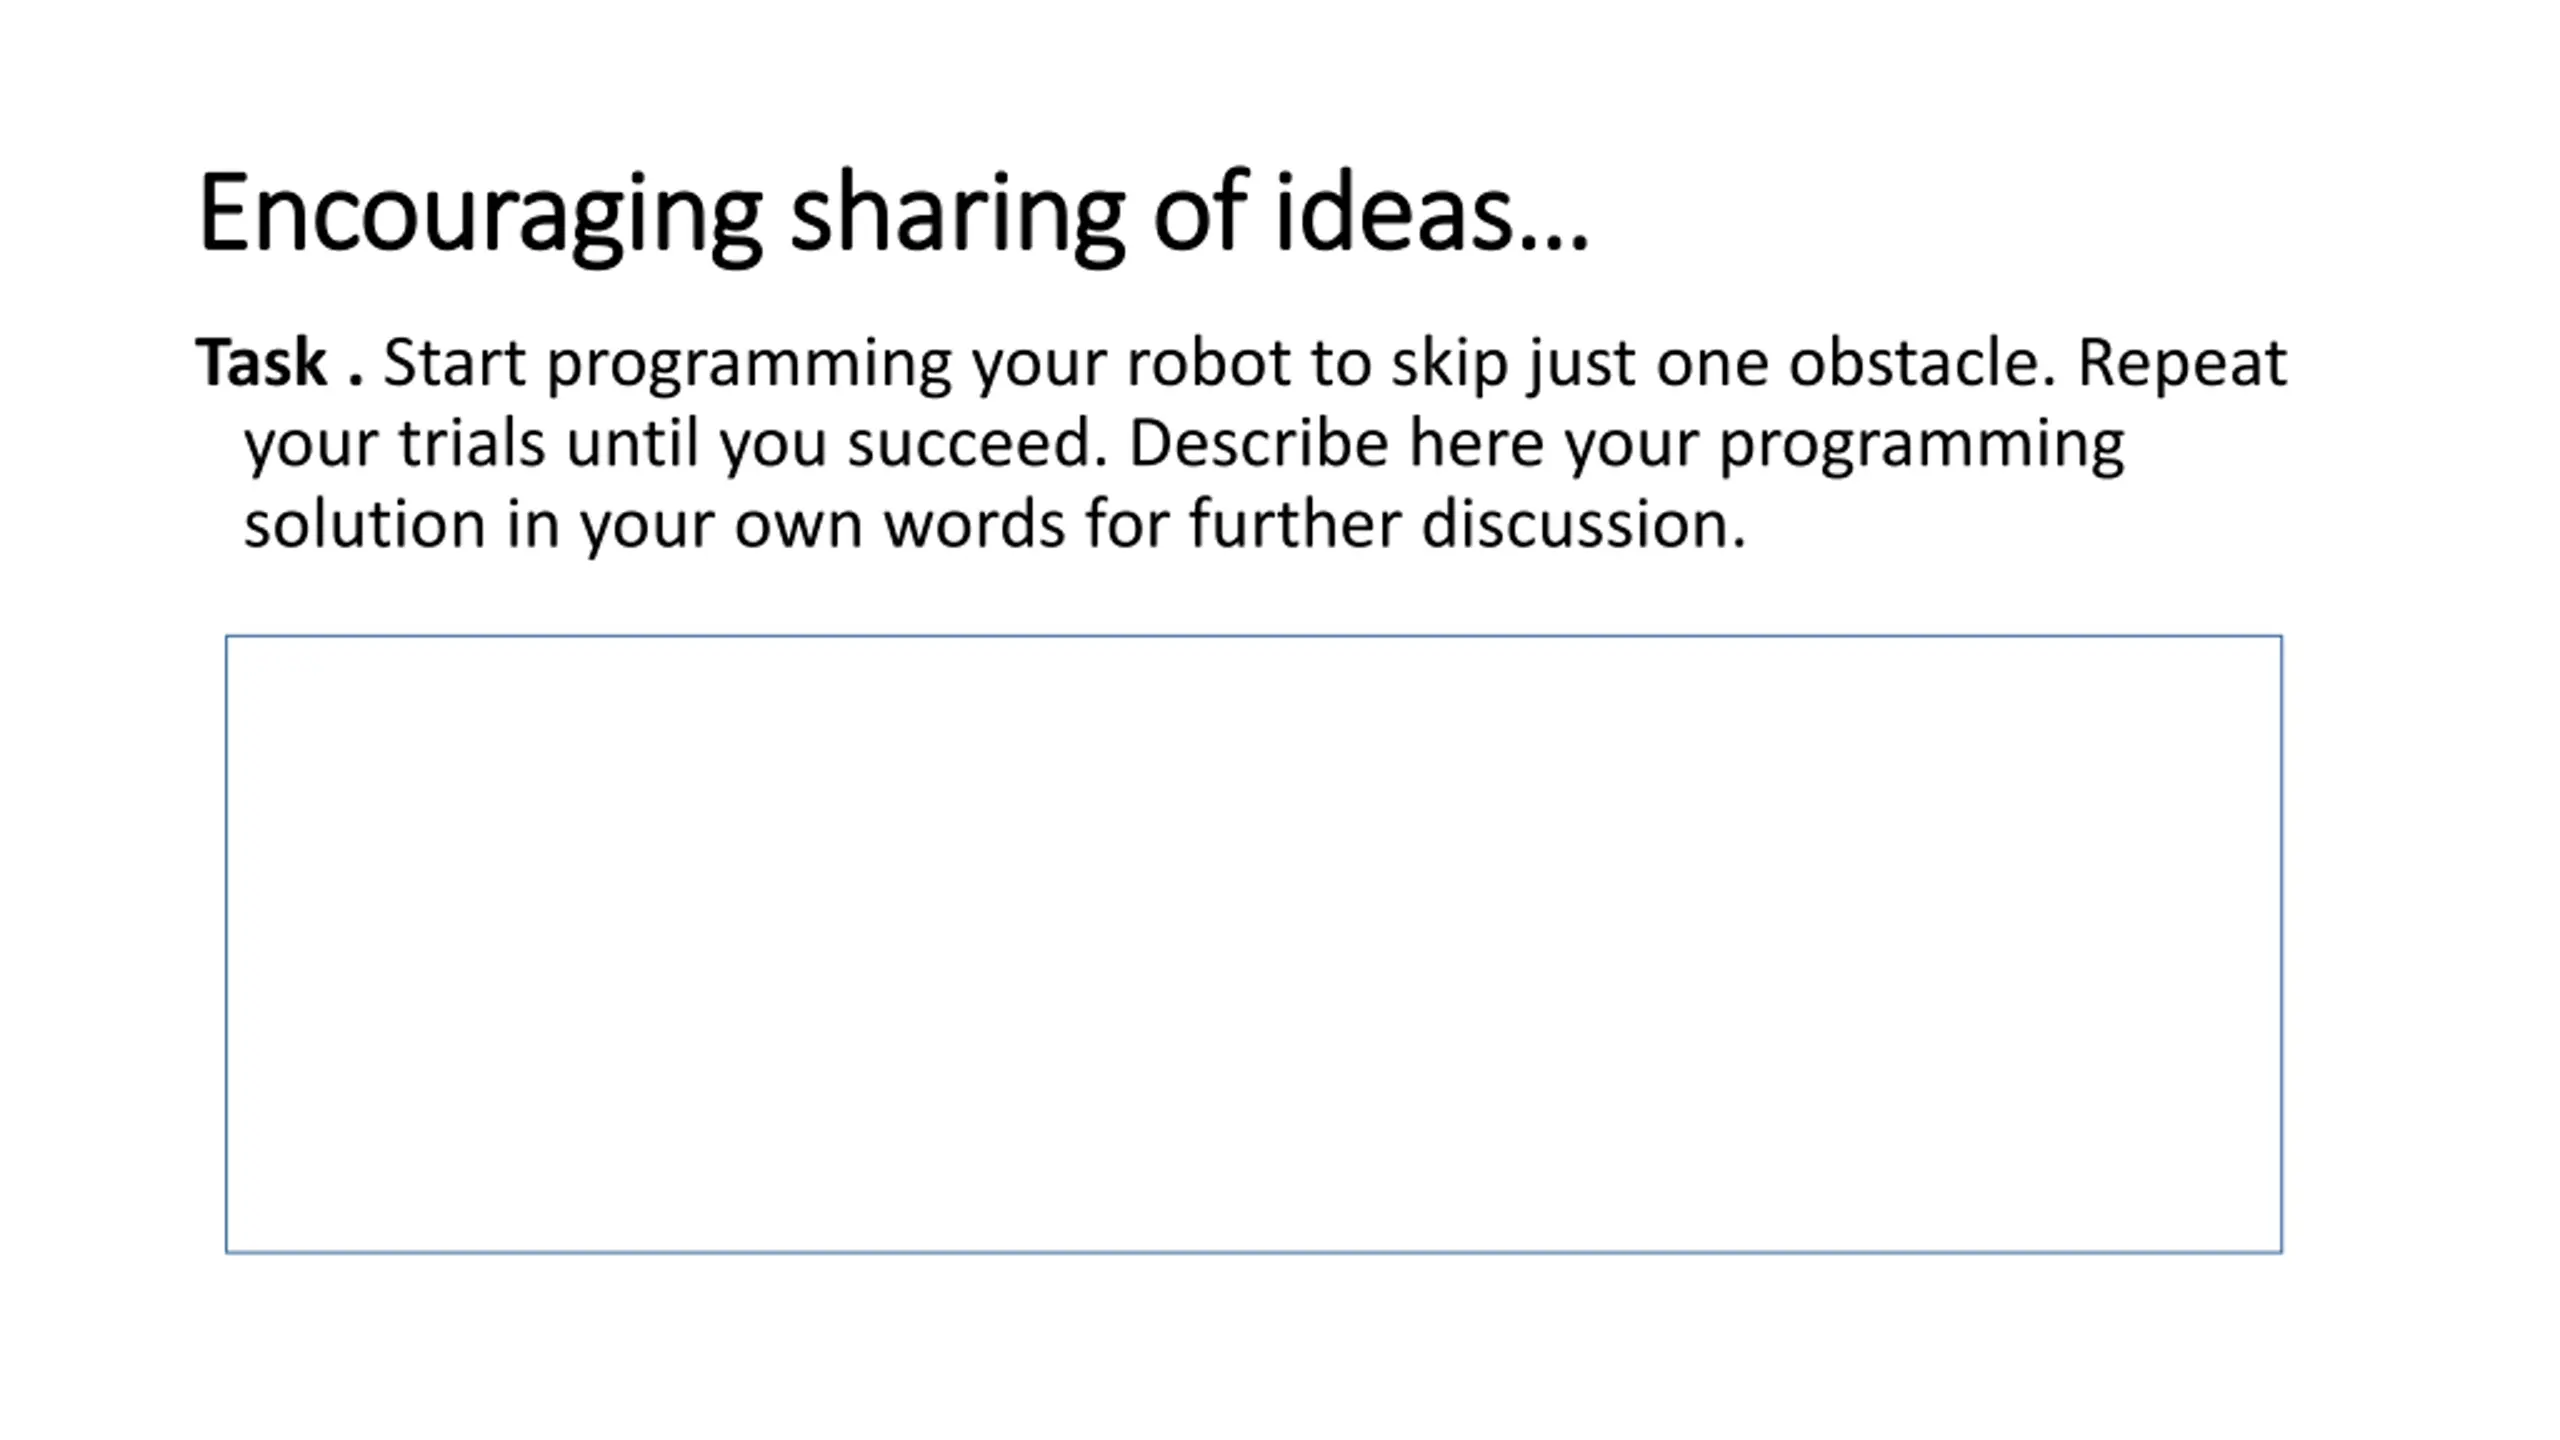Click the word 'words' in the third line
Image resolution: width=2560 pixels, height=1440 pixels.
[974, 523]
